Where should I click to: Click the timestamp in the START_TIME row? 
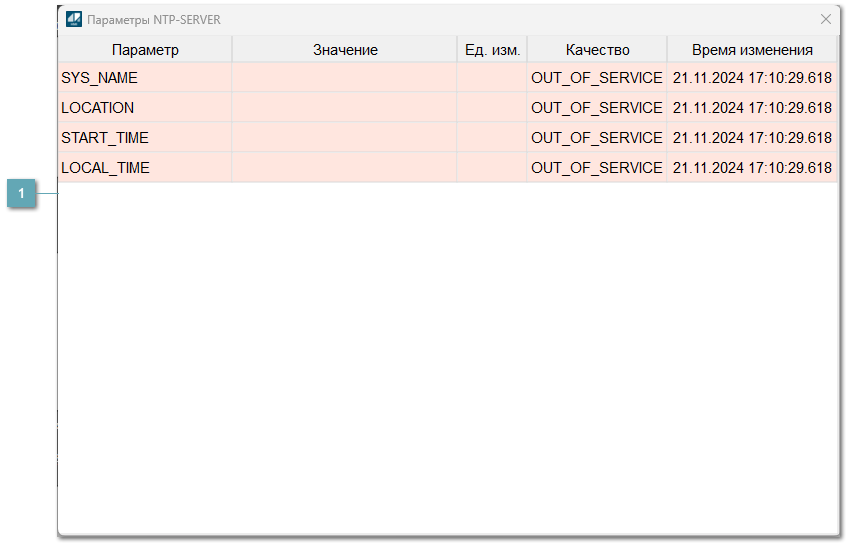(752, 138)
